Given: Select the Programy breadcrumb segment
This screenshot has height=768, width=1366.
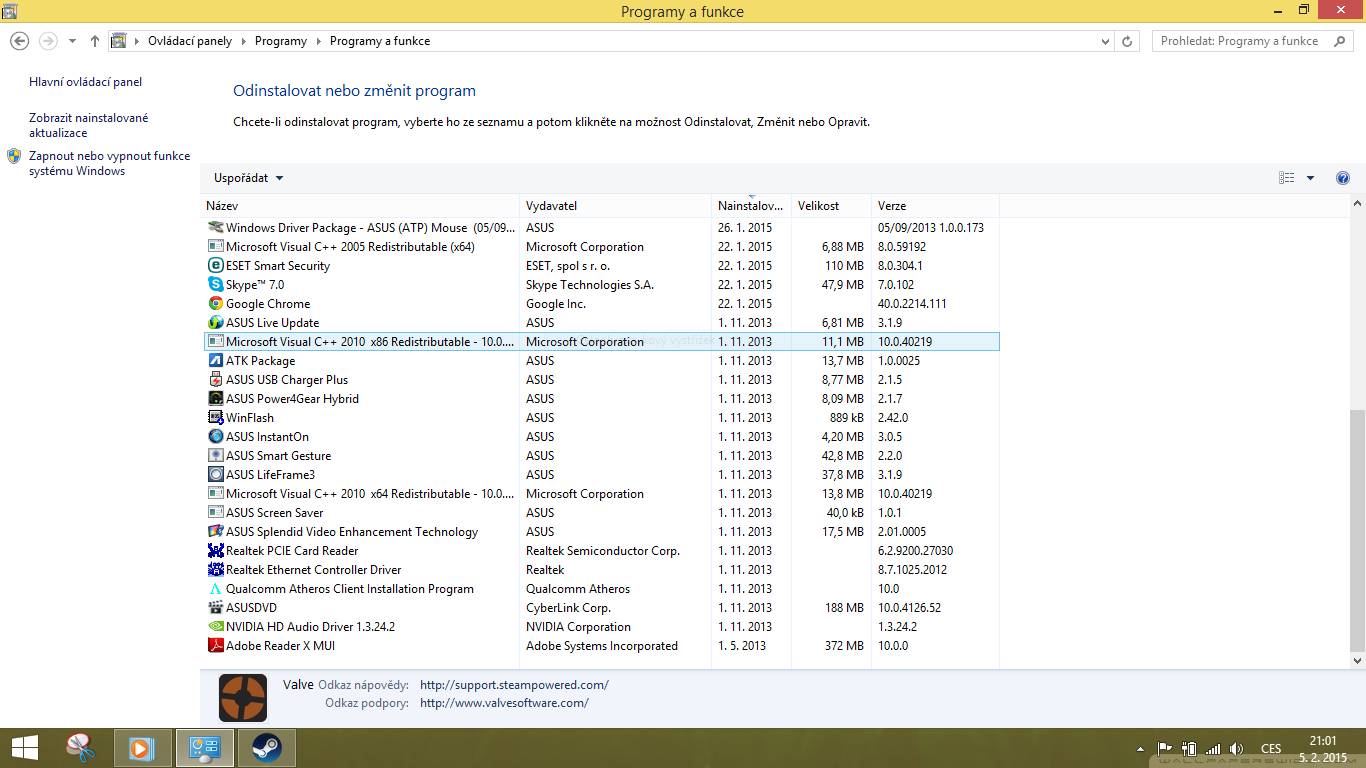Looking at the screenshot, I should click(x=281, y=41).
